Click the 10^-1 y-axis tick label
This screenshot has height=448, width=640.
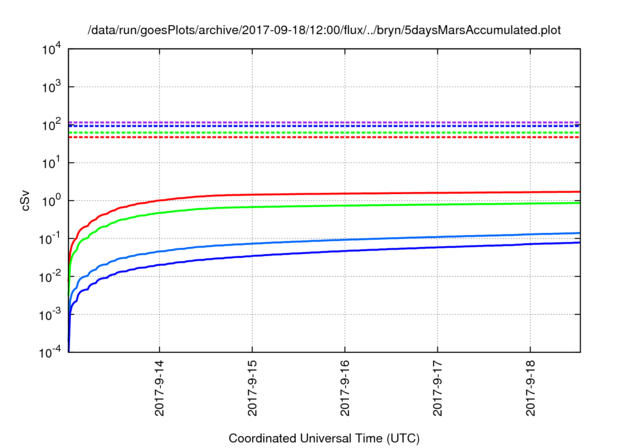[50, 239]
